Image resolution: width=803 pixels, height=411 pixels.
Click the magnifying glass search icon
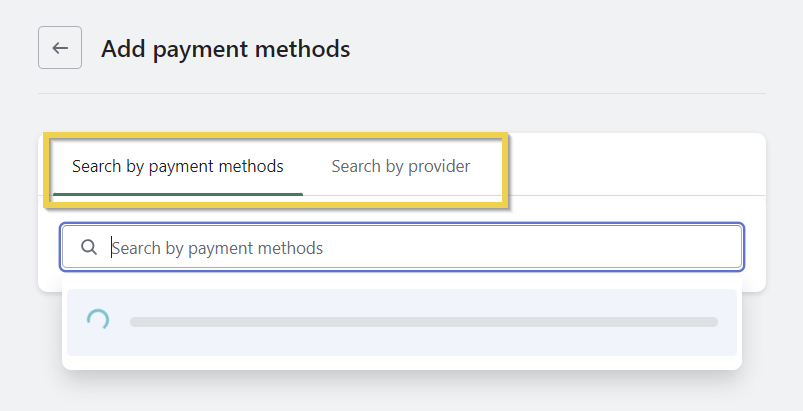(x=89, y=247)
